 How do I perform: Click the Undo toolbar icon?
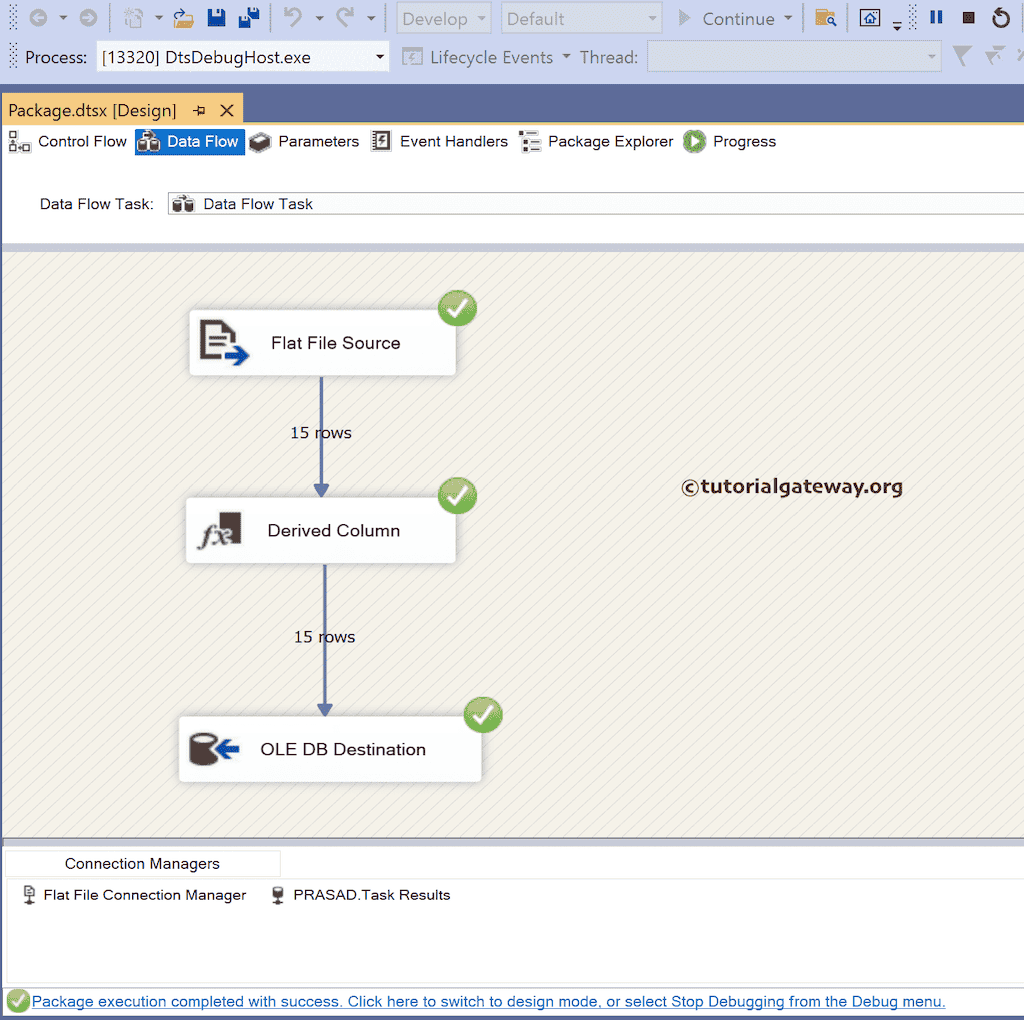(x=294, y=17)
